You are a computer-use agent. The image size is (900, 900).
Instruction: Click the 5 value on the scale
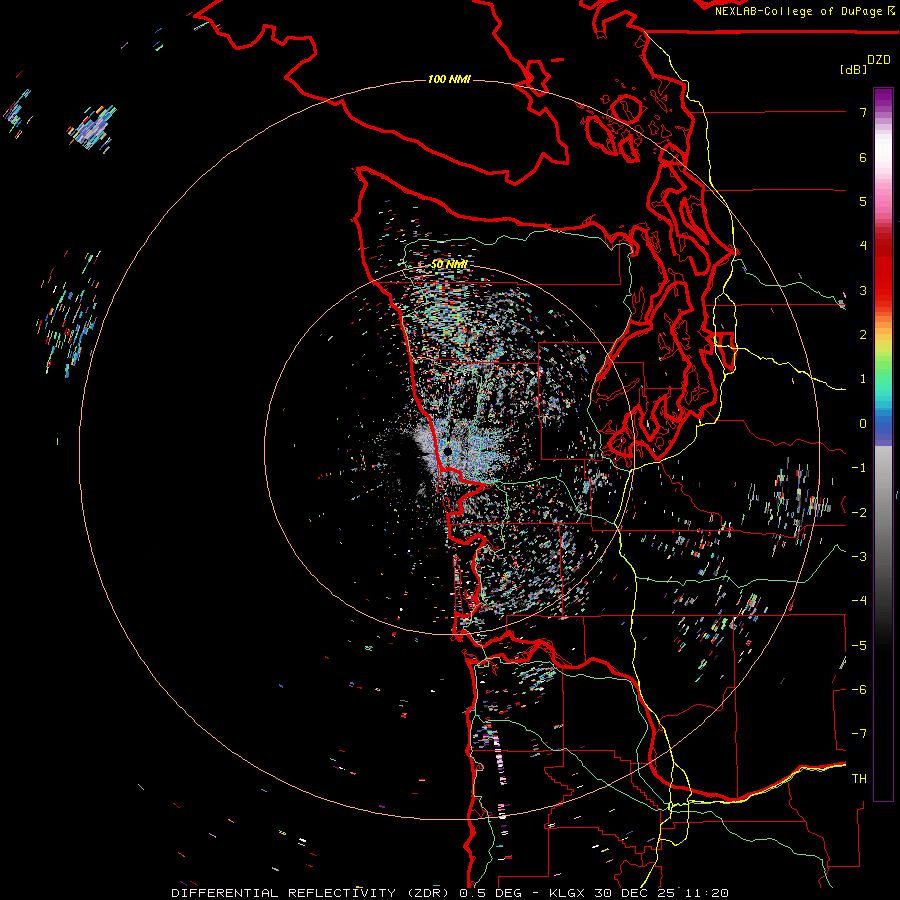[863, 201]
